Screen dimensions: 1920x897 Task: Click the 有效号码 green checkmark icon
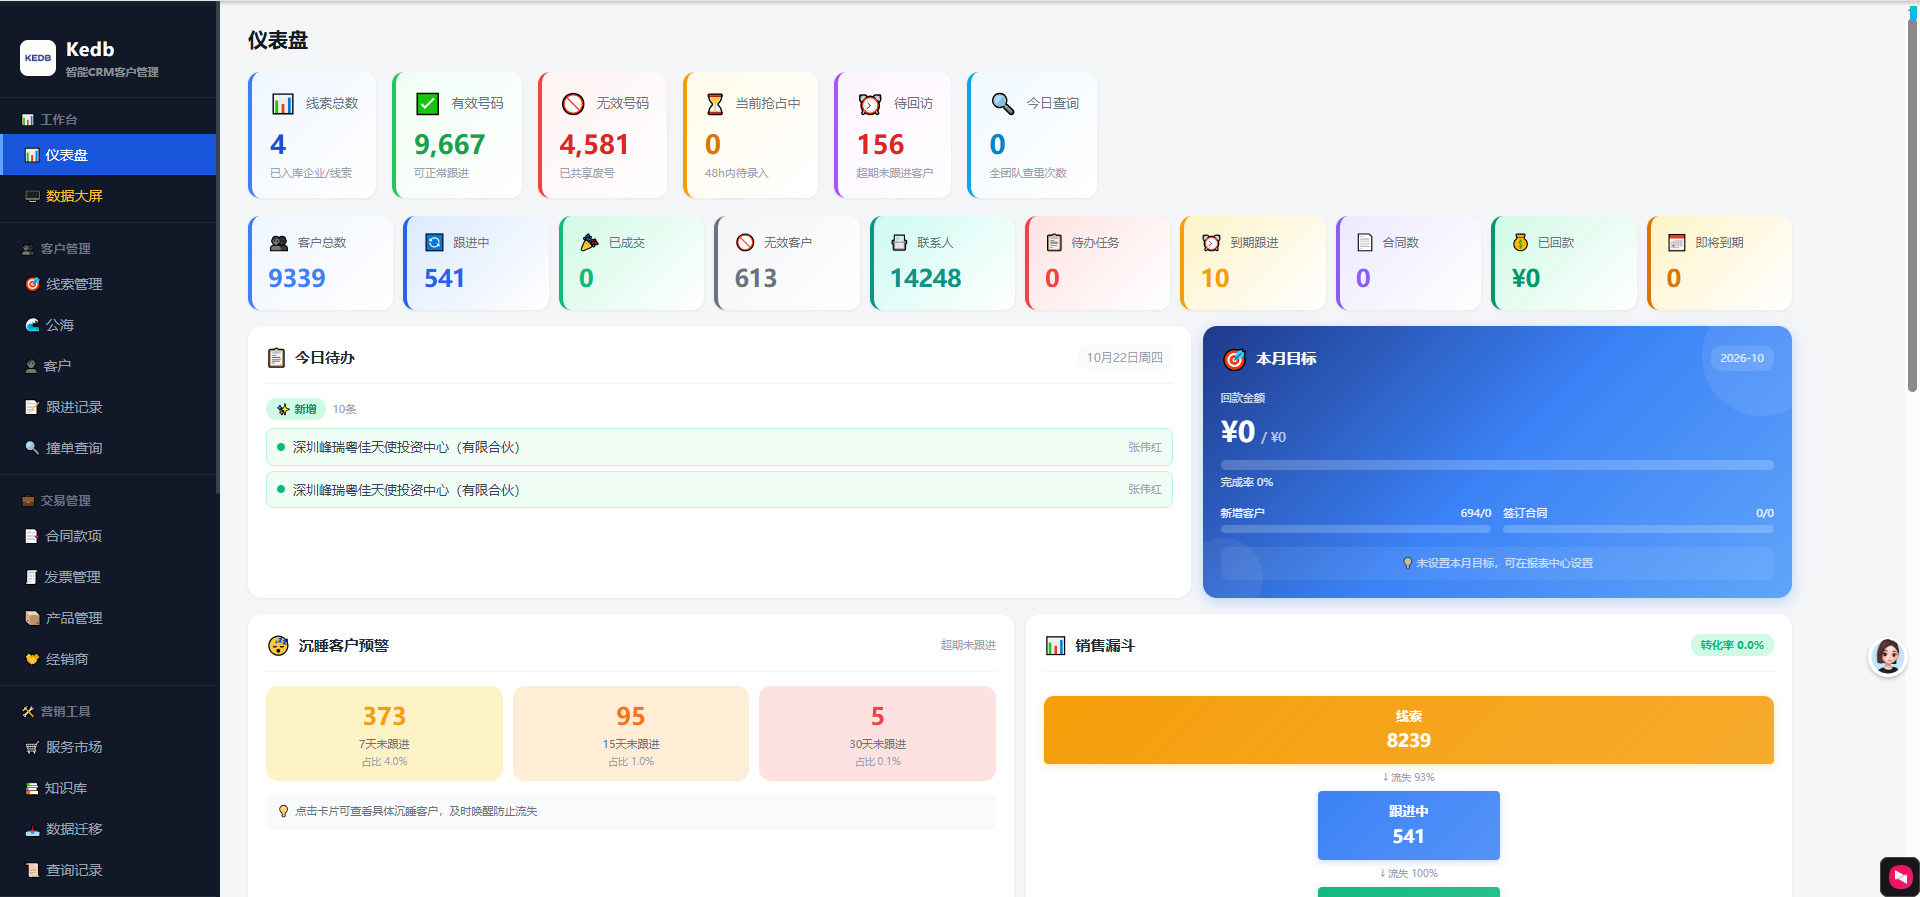click(428, 104)
